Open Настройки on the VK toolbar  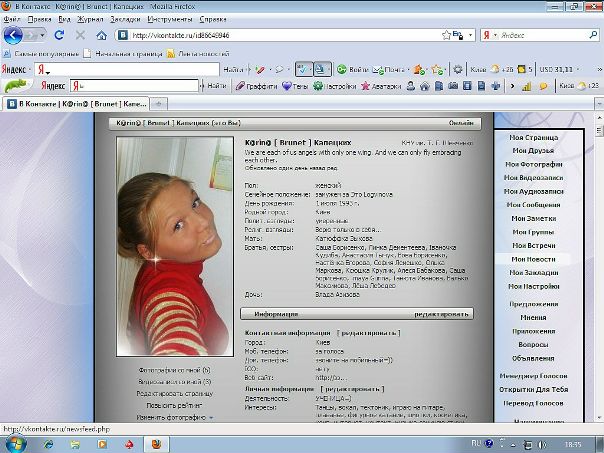(334, 86)
